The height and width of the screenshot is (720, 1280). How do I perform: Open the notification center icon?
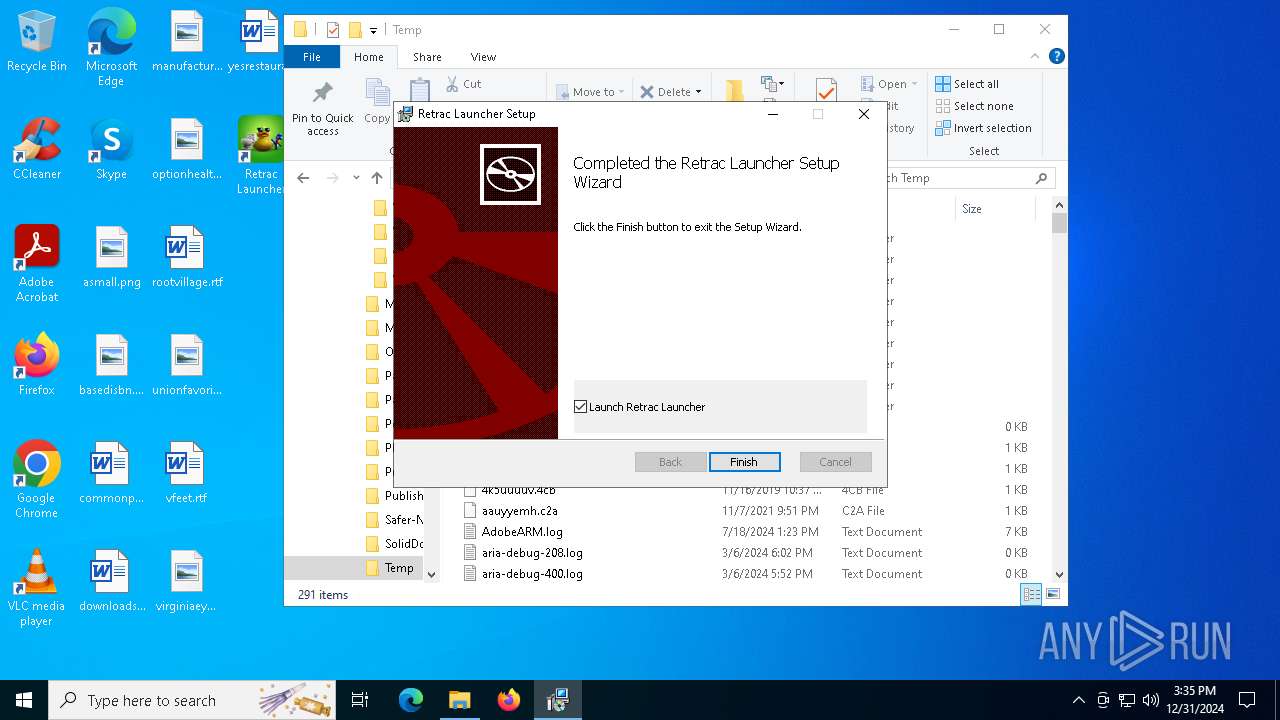[x=1247, y=700]
